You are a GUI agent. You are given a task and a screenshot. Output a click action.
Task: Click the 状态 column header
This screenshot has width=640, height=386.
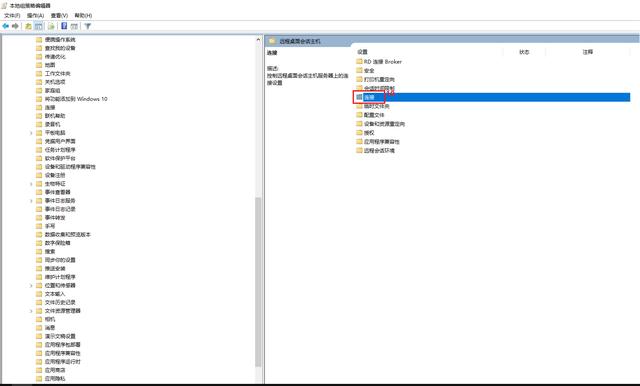(524, 52)
